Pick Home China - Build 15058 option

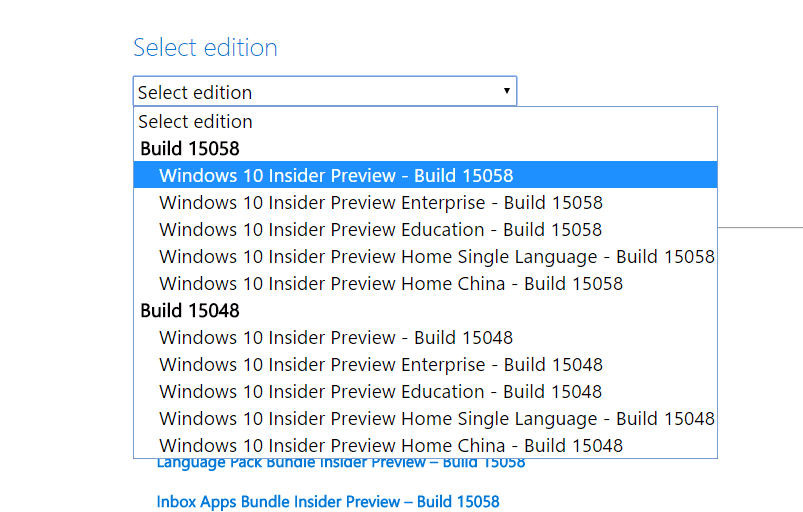click(x=390, y=284)
